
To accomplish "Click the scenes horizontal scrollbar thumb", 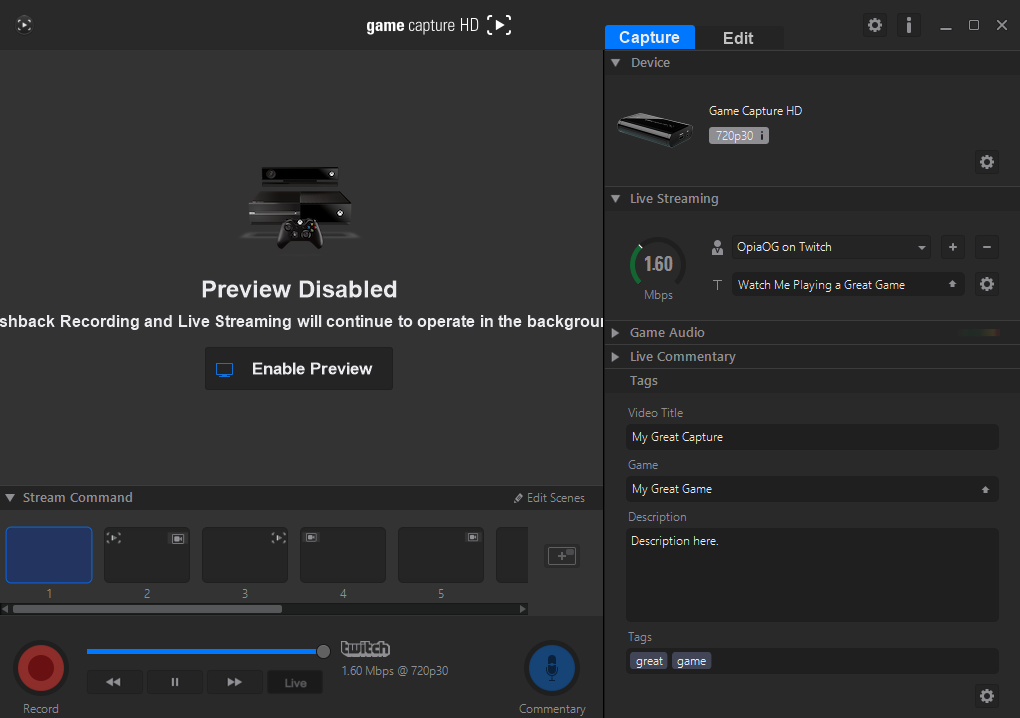I will pos(148,609).
